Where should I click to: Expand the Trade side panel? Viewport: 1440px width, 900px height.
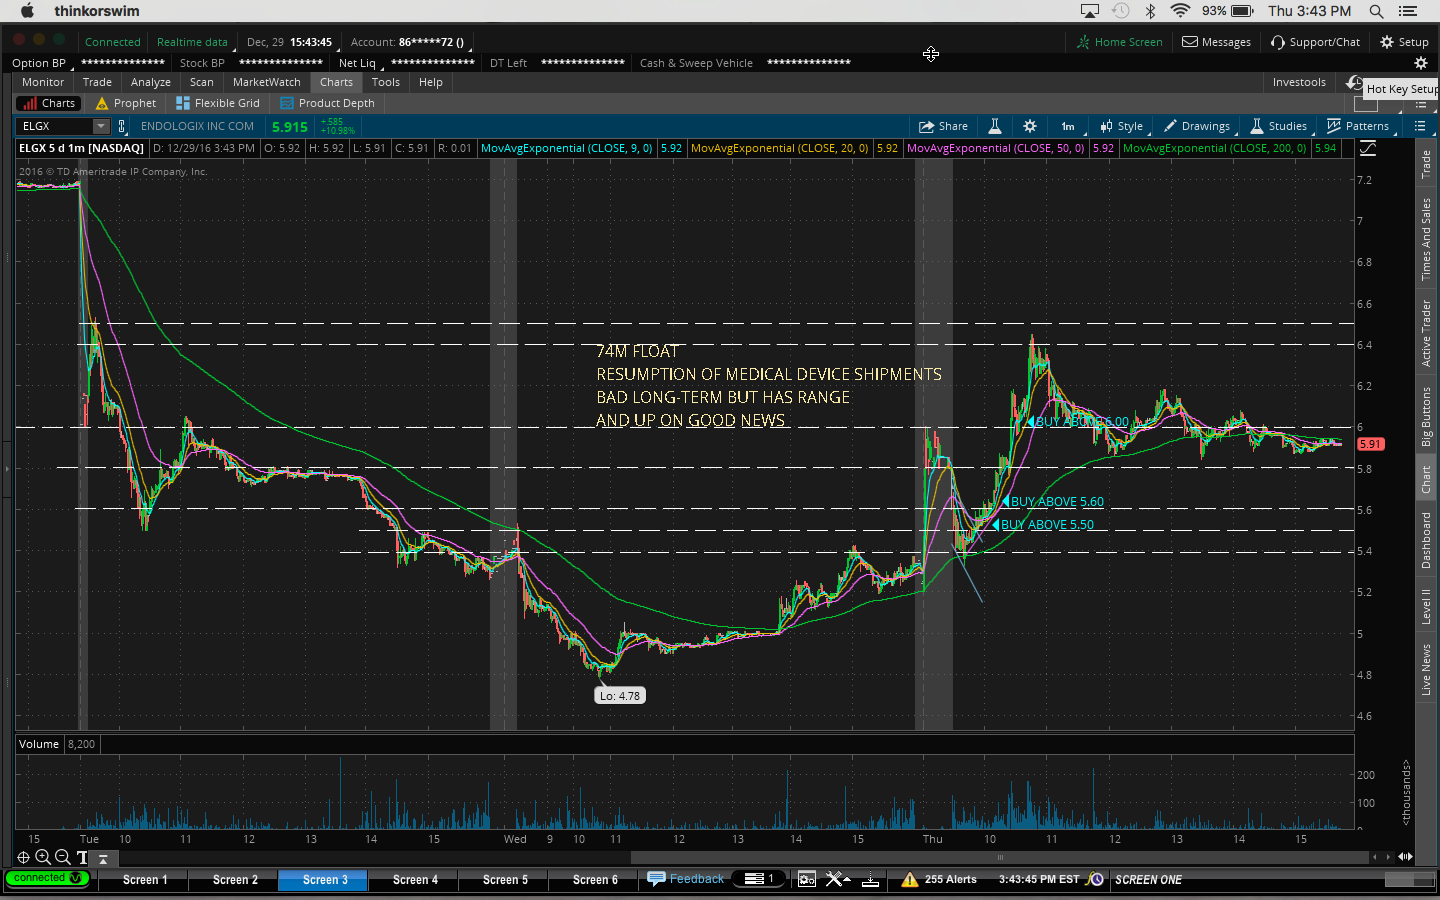1427,164
